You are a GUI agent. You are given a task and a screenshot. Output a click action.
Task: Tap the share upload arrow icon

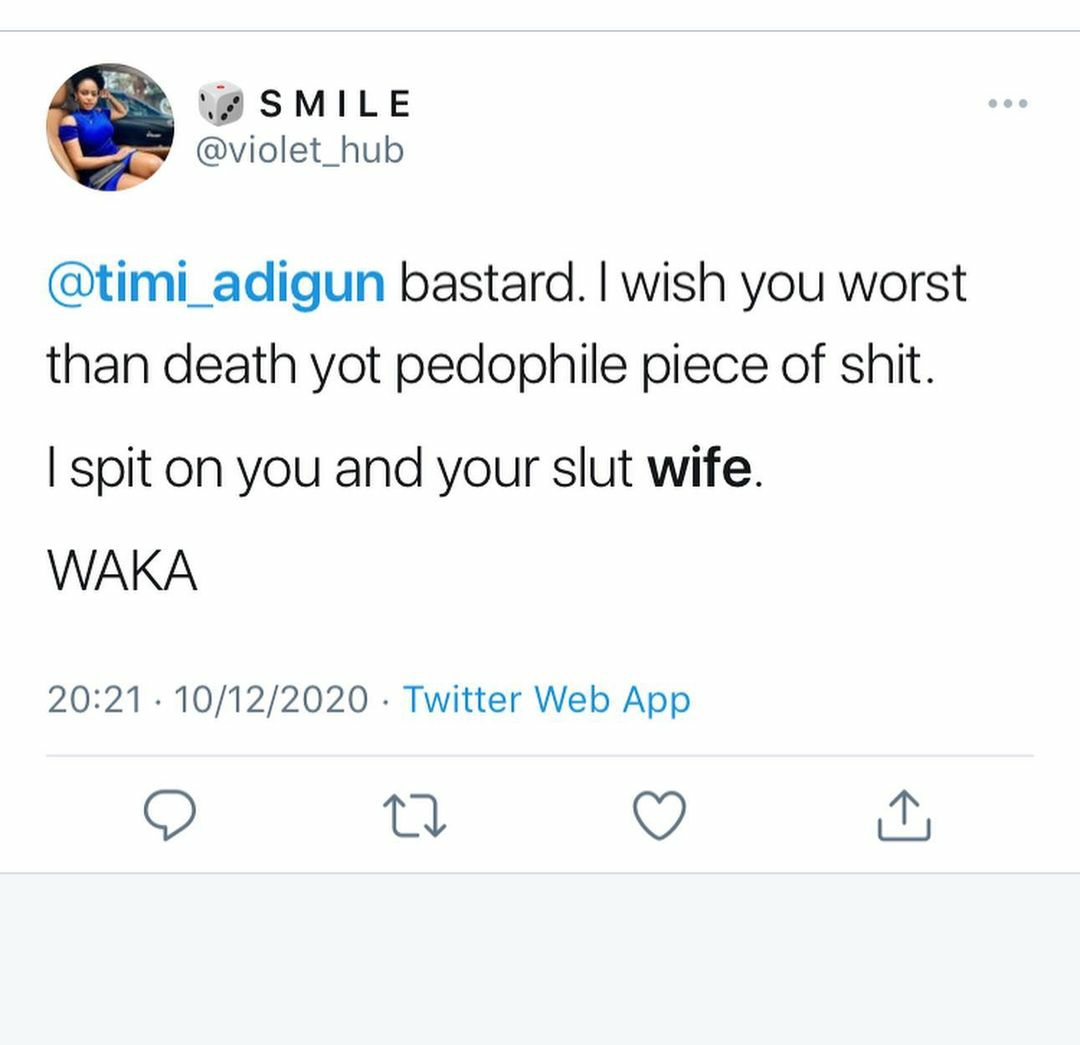[904, 814]
